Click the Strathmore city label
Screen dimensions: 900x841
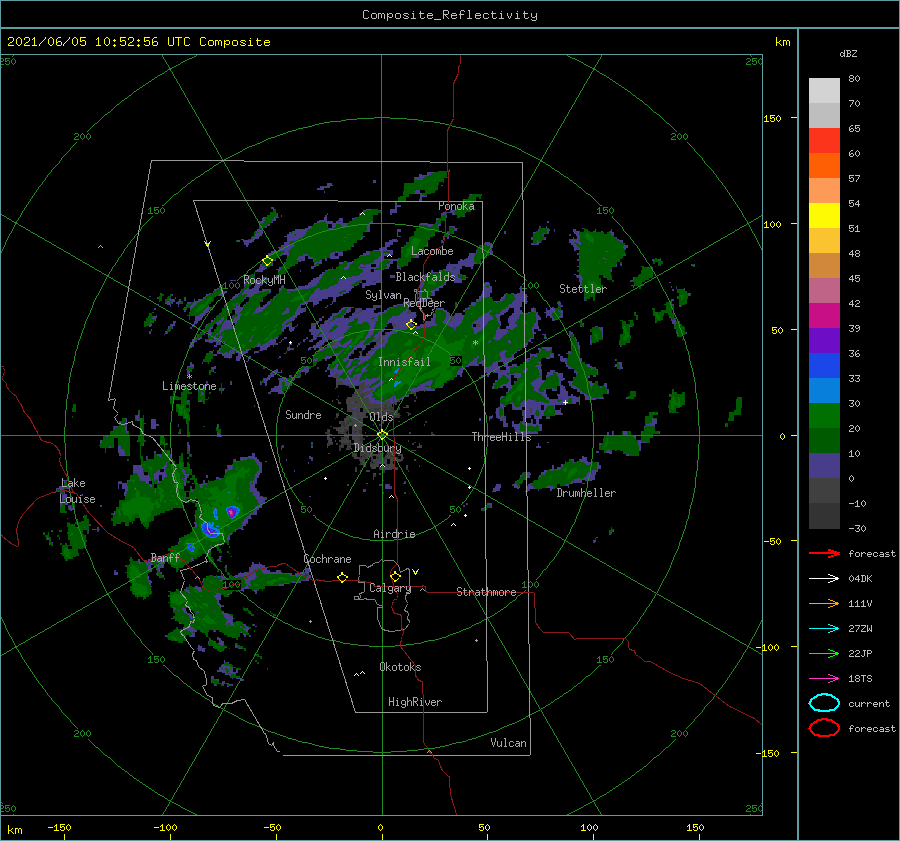[486, 592]
